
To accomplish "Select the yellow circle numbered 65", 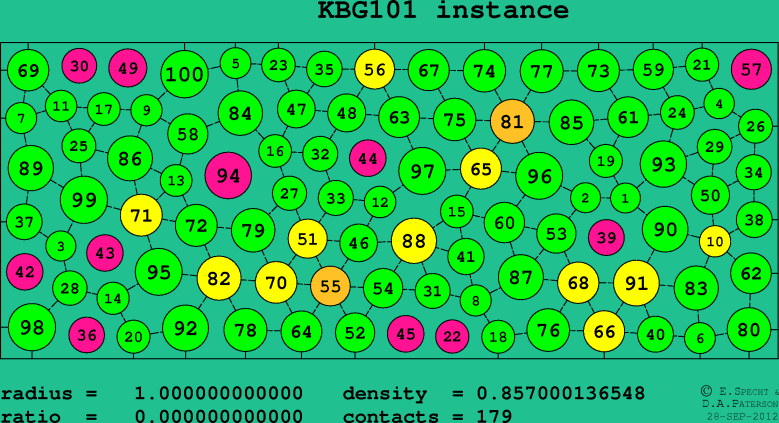I will (x=481, y=169).
